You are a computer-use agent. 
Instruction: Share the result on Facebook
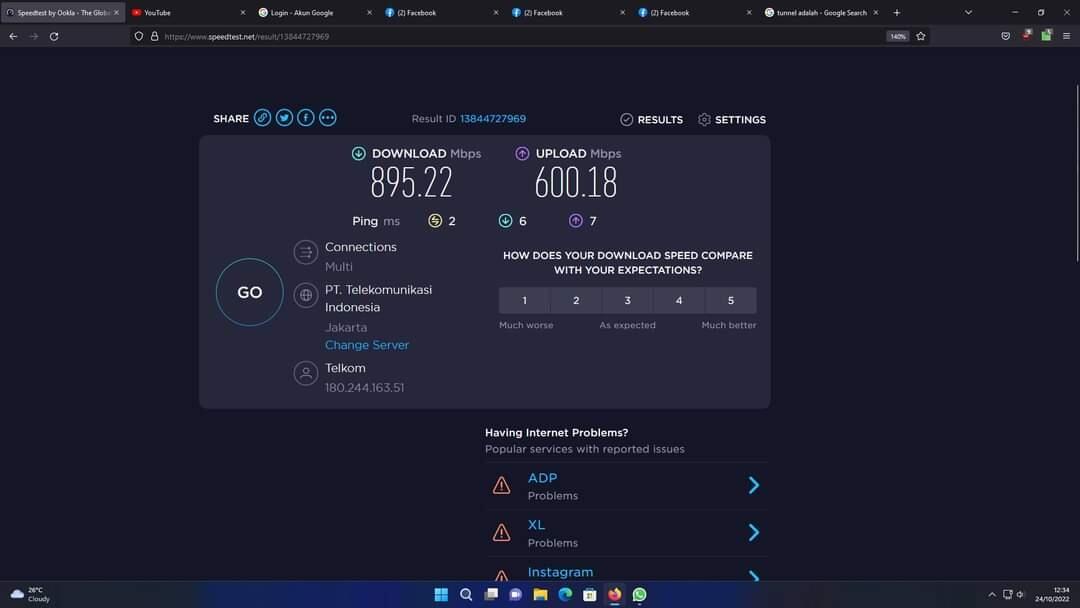click(x=305, y=117)
